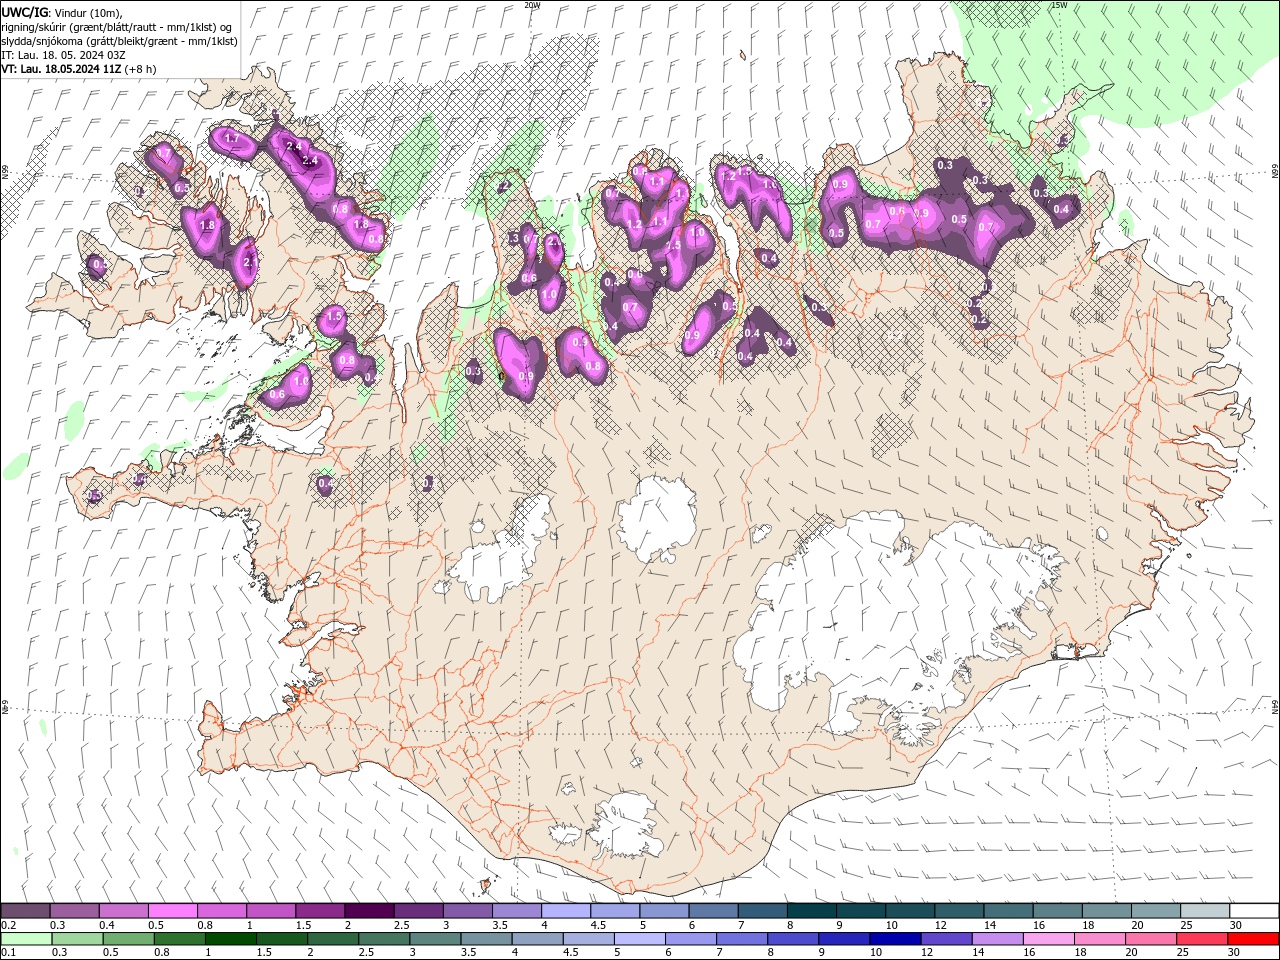The width and height of the screenshot is (1280, 960).
Task: Click the top-row legend swatch between 6 and 7
Action: point(714,911)
